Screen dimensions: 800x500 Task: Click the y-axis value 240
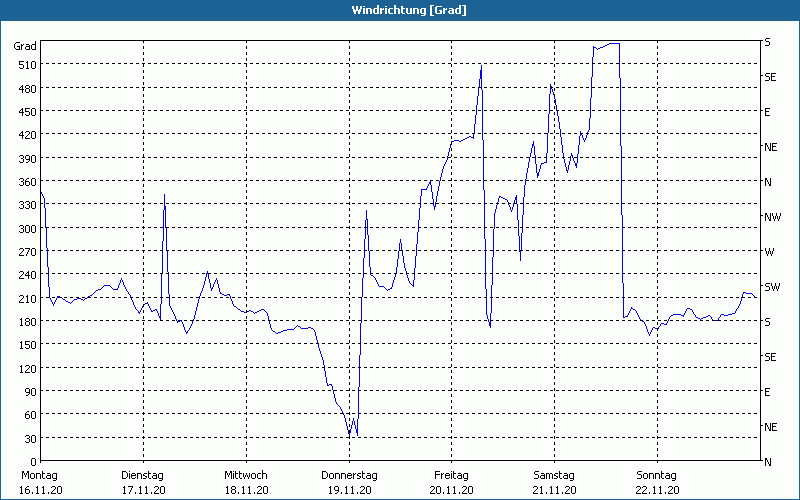click(27, 276)
